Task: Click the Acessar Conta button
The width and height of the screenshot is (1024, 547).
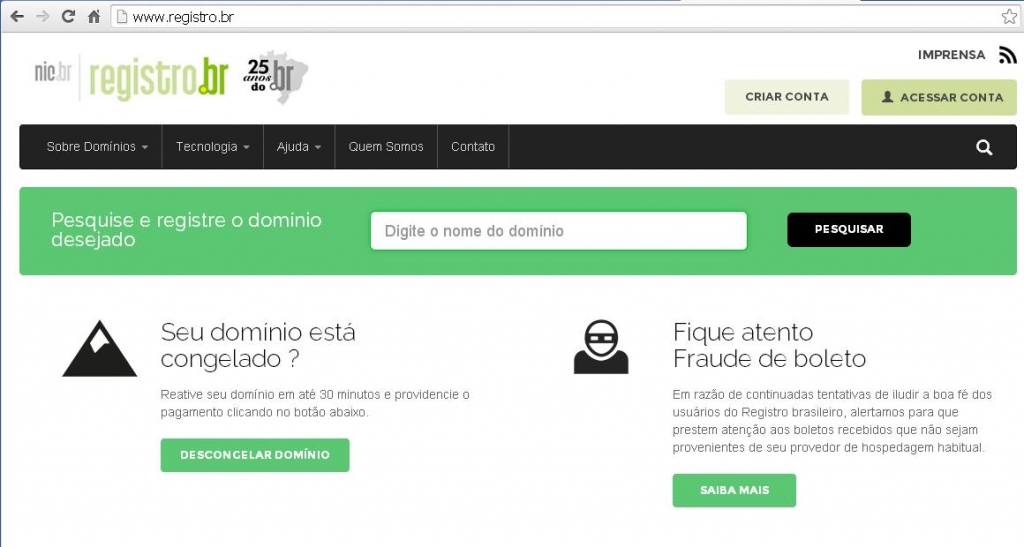Action: [939, 97]
